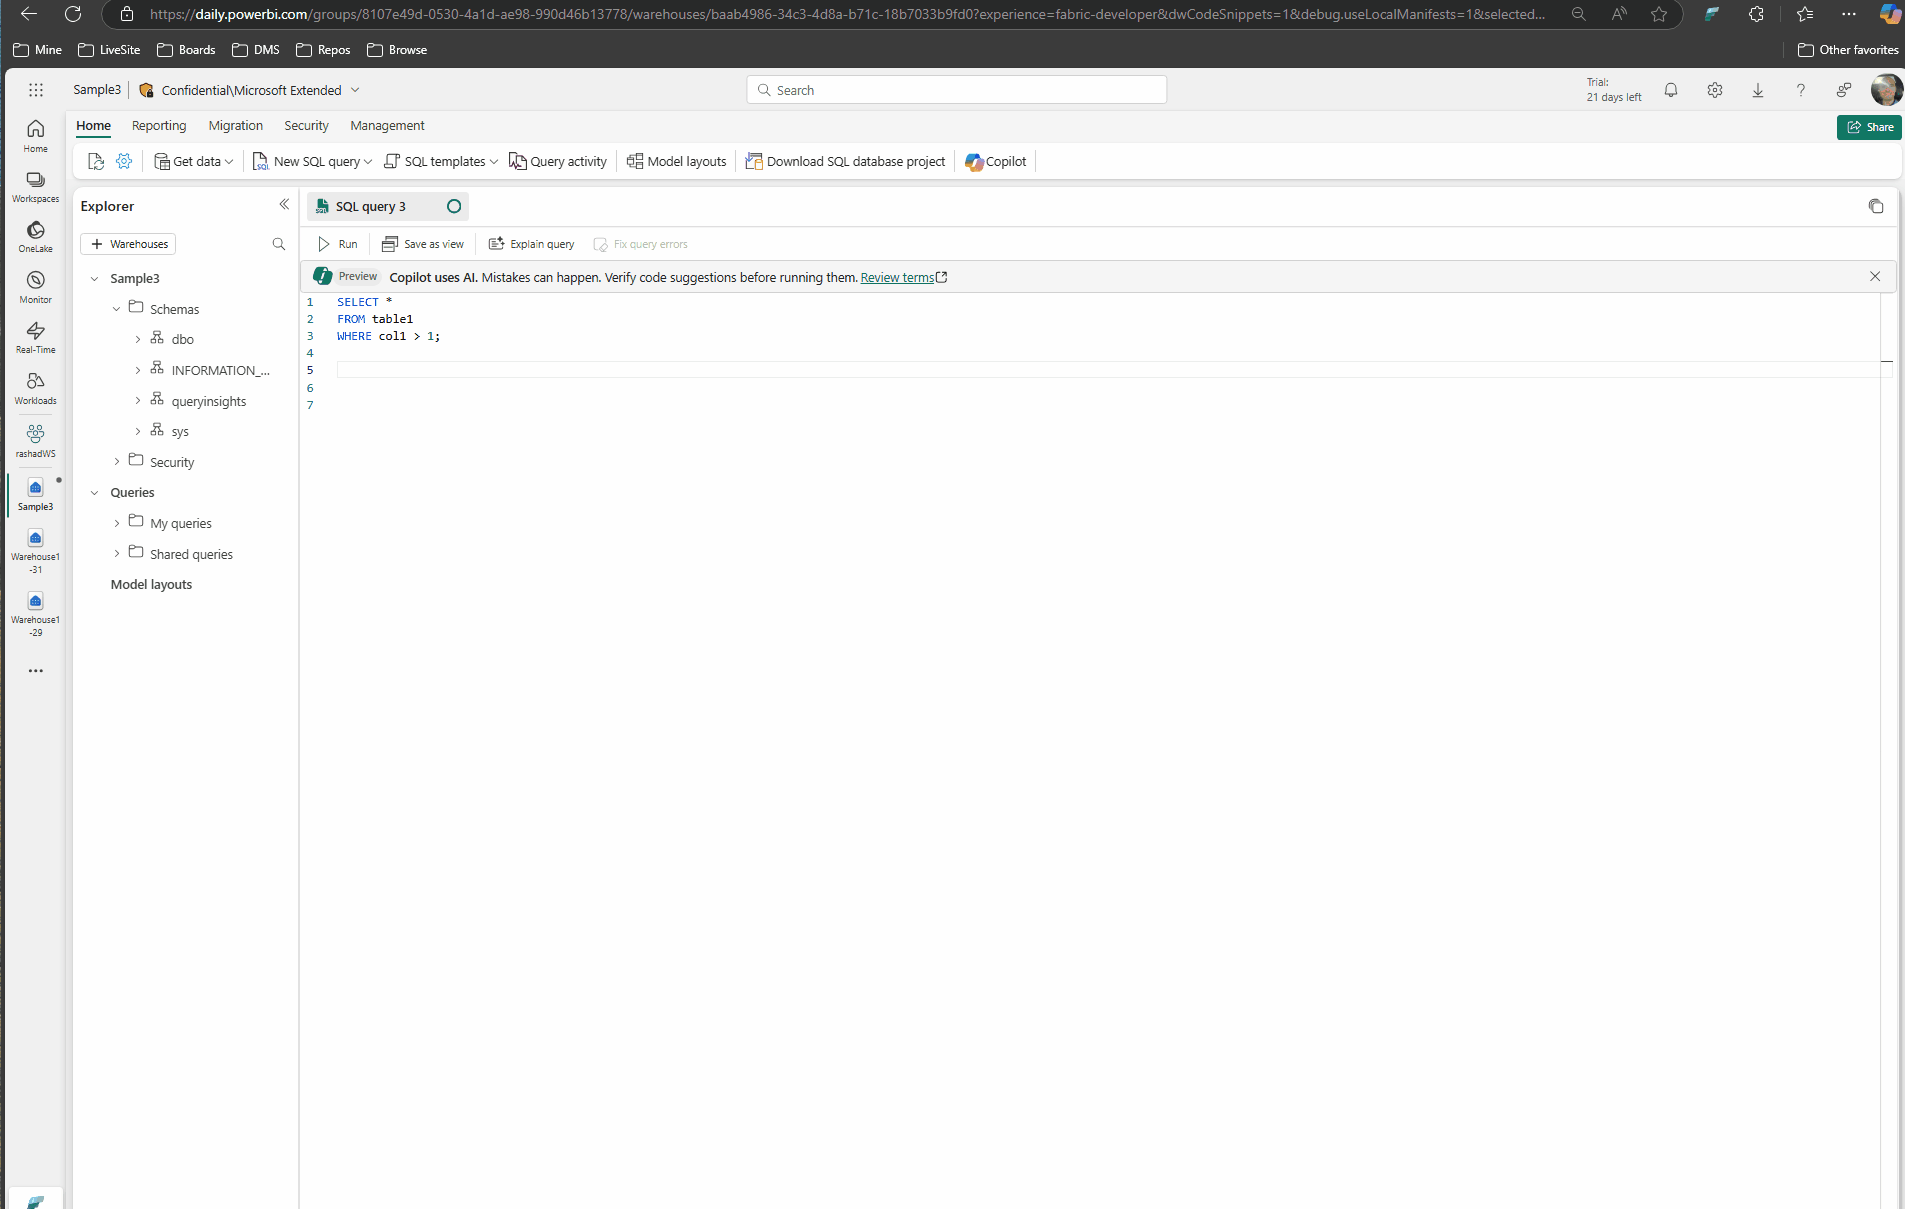The image size is (1905, 1209).
Task: Switch to the Migration tab
Action: click(x=235, y=125)
